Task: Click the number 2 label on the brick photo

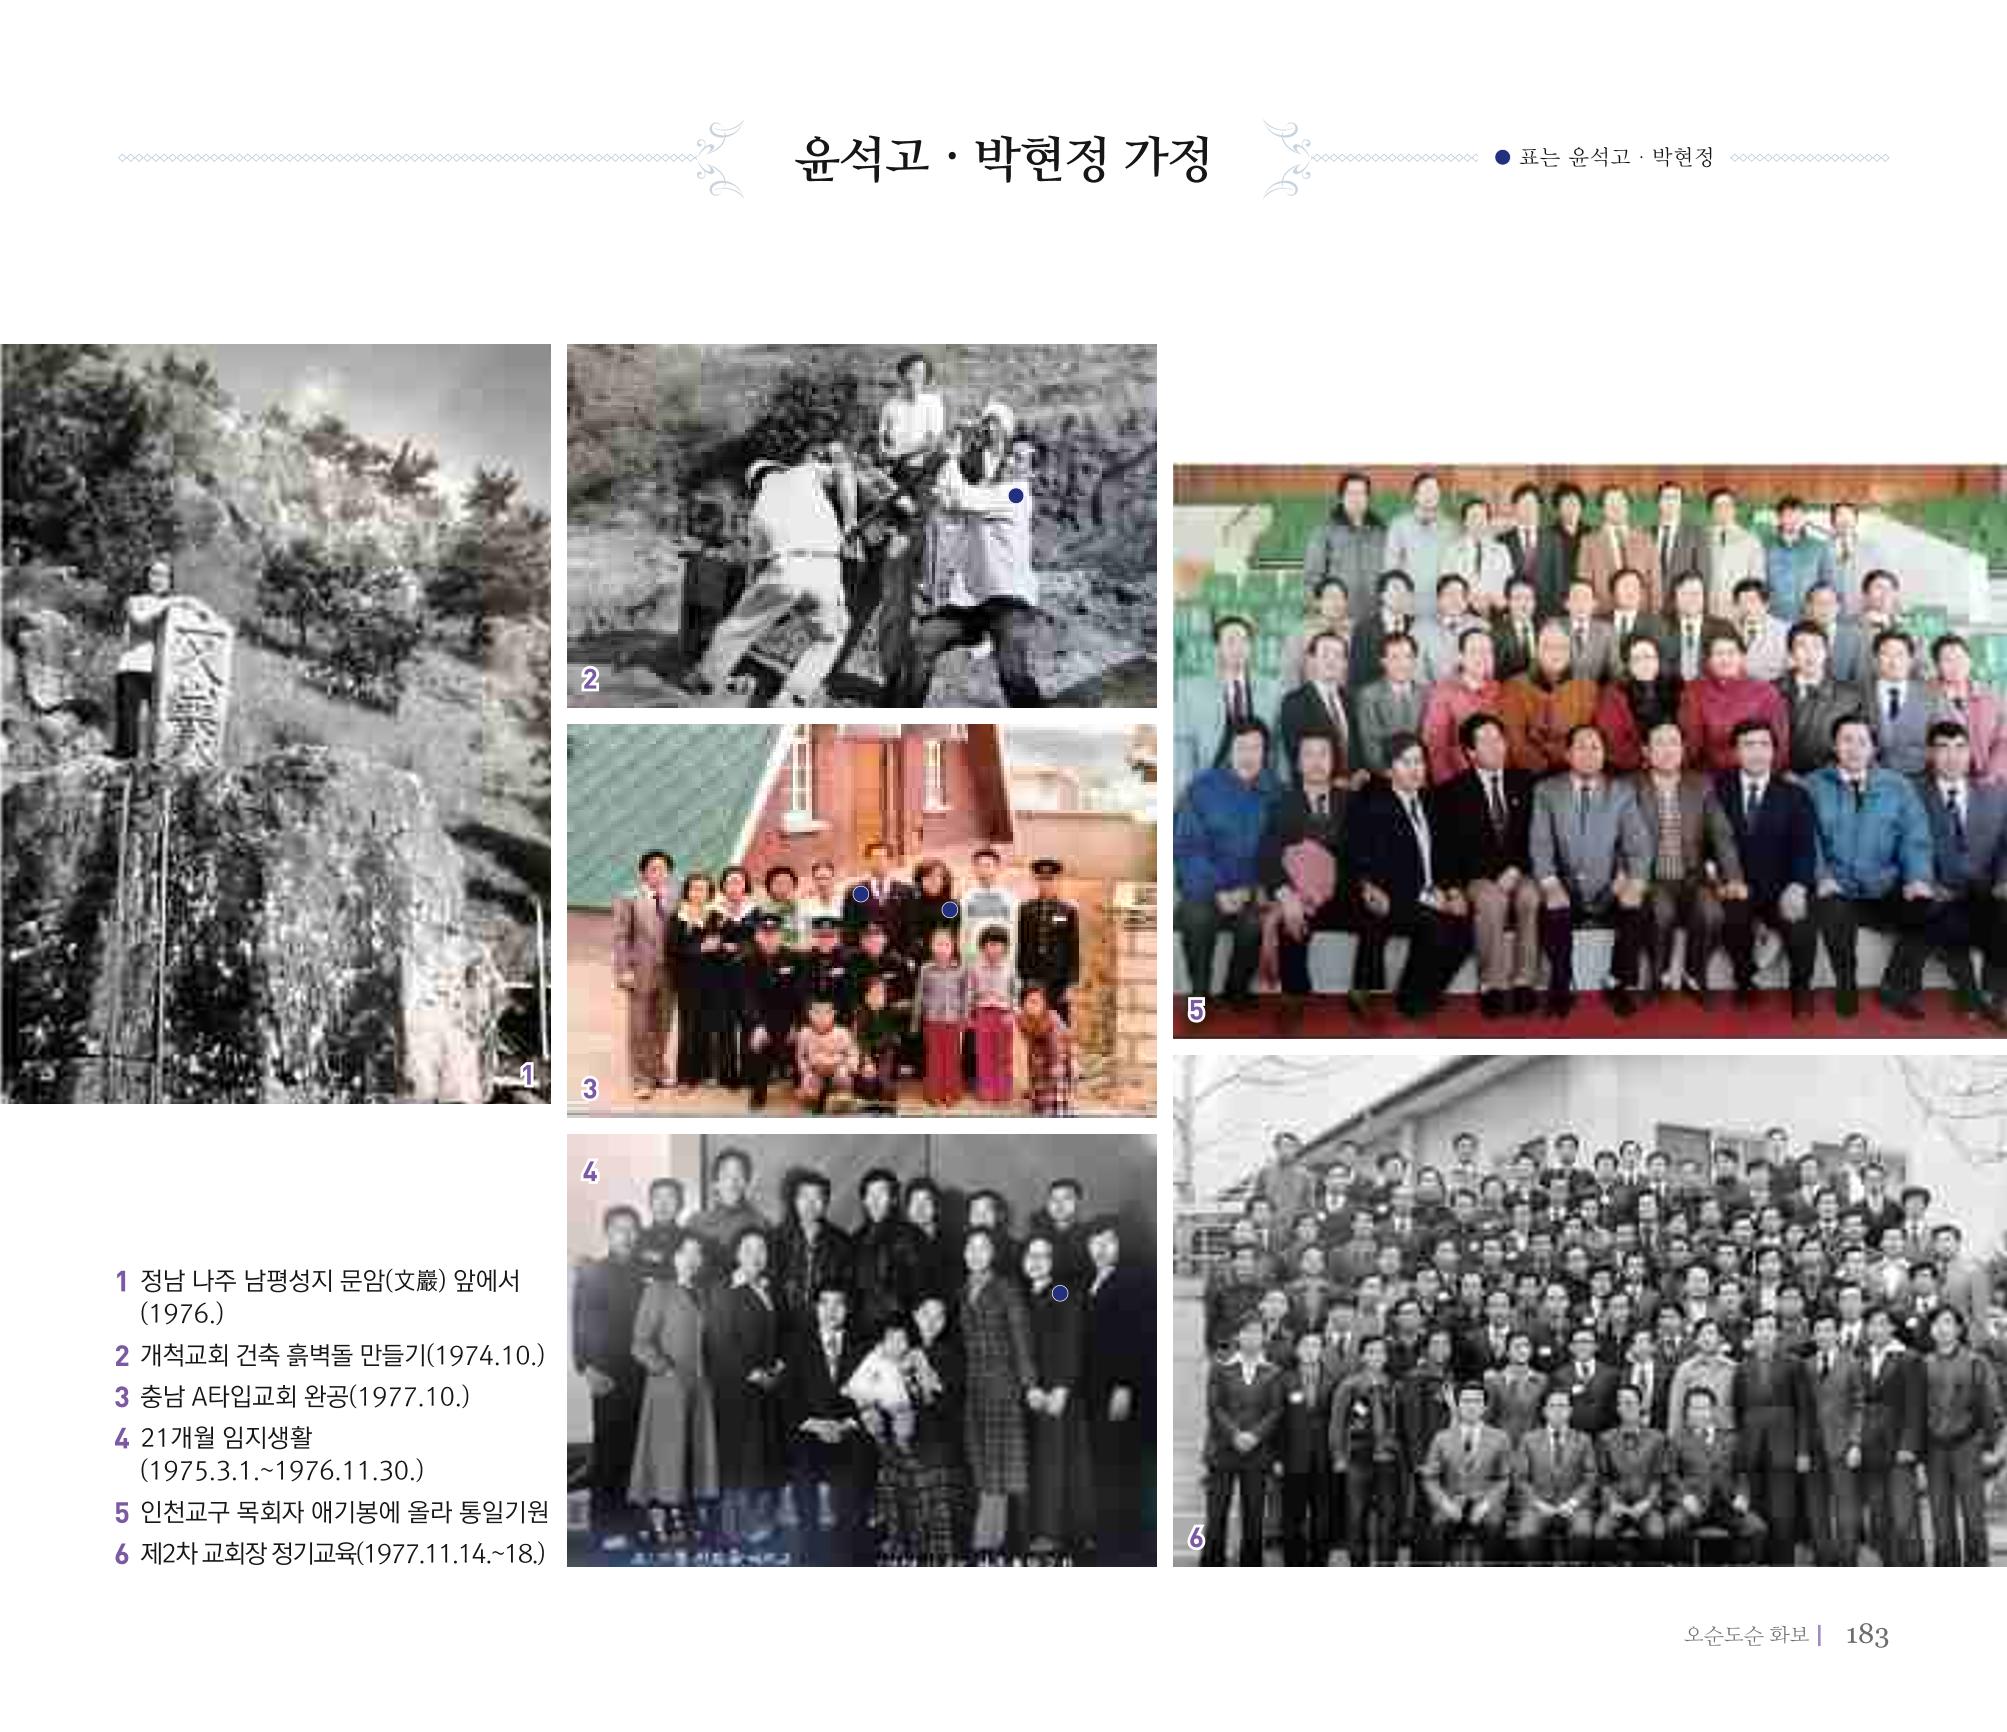Action: point(590,680)
